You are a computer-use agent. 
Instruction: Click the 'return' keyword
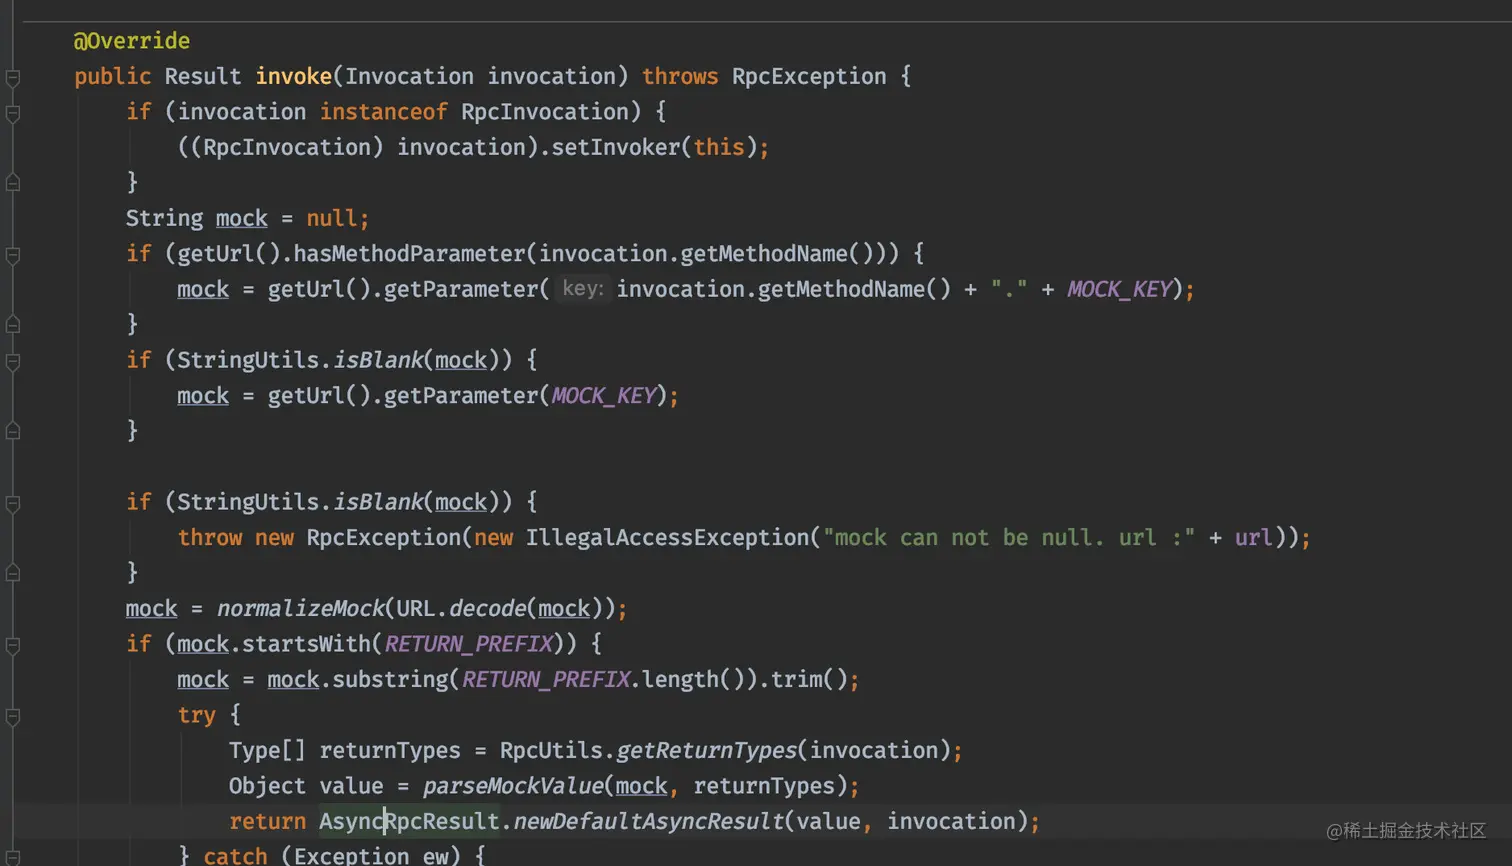click(267, 822)
